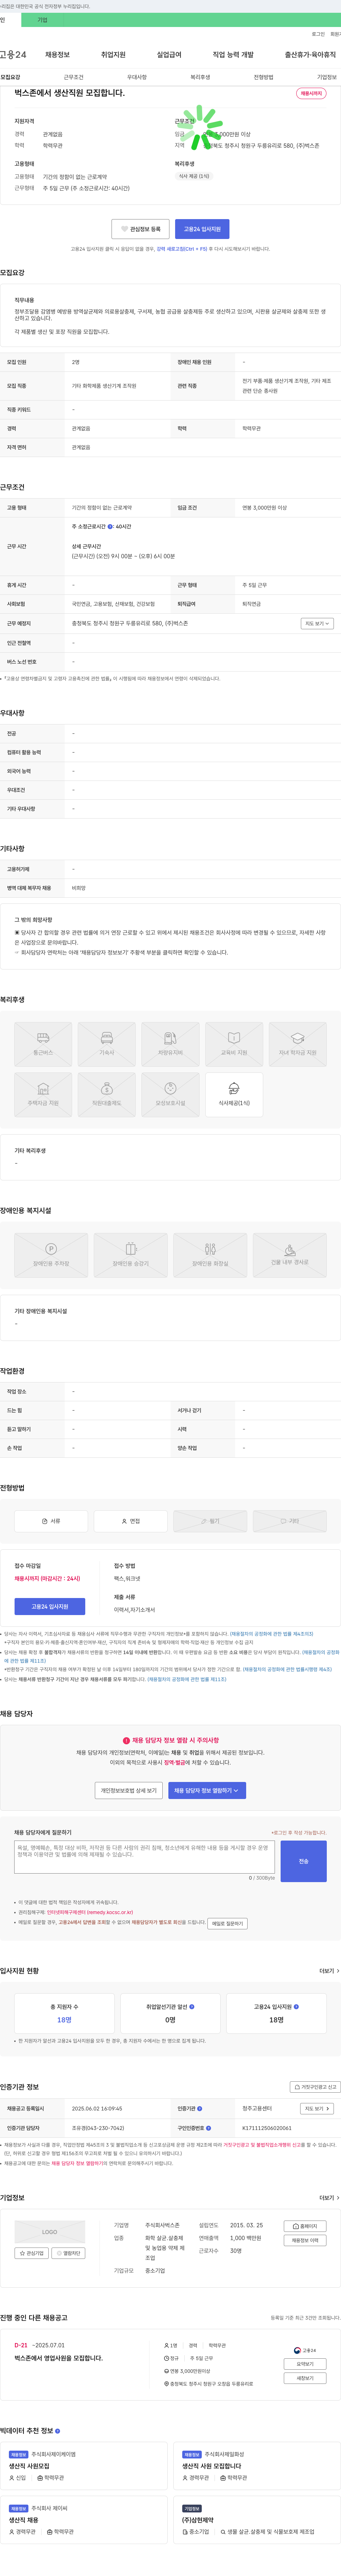Switch to the 우대사항 section tab

(x=137, y=77)
